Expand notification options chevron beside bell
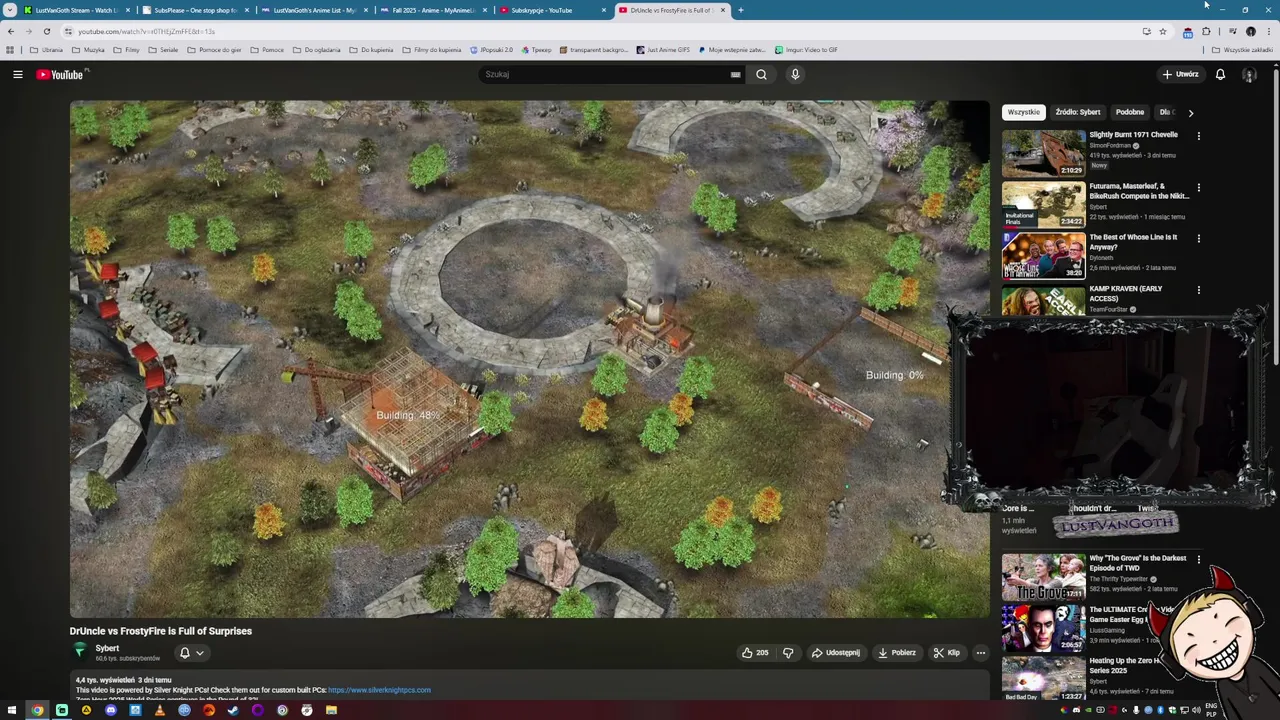This screenshot has width=1280, height=720. [x=200, y=653]
